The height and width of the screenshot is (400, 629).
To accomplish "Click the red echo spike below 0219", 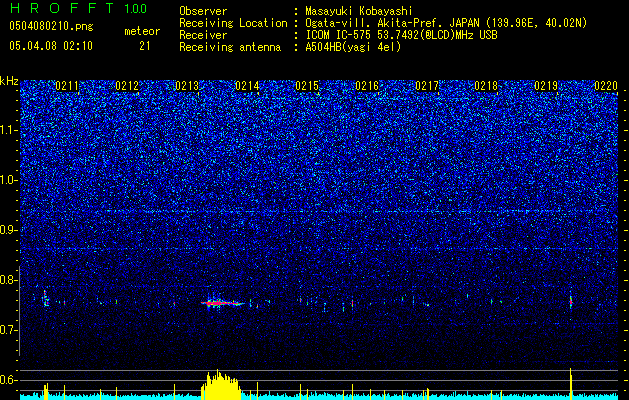I will (x=570, y=302).
